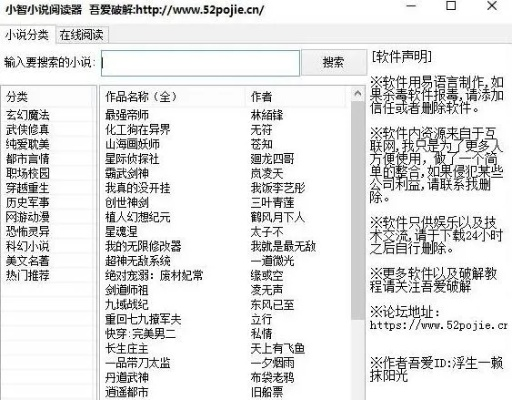Open the novel 我的无限修改器

(x=143, y=247)
